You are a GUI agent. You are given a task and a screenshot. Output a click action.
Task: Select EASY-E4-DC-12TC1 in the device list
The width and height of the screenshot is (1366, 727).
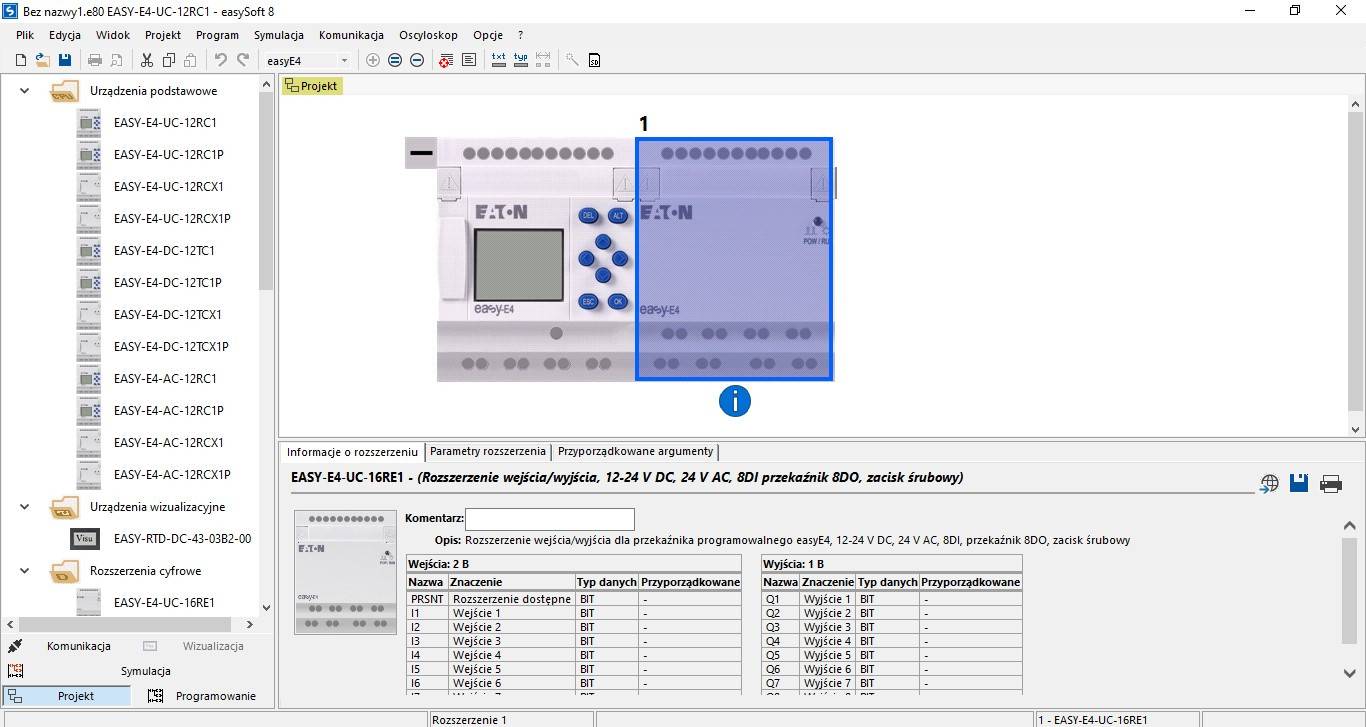click(164, 251)
